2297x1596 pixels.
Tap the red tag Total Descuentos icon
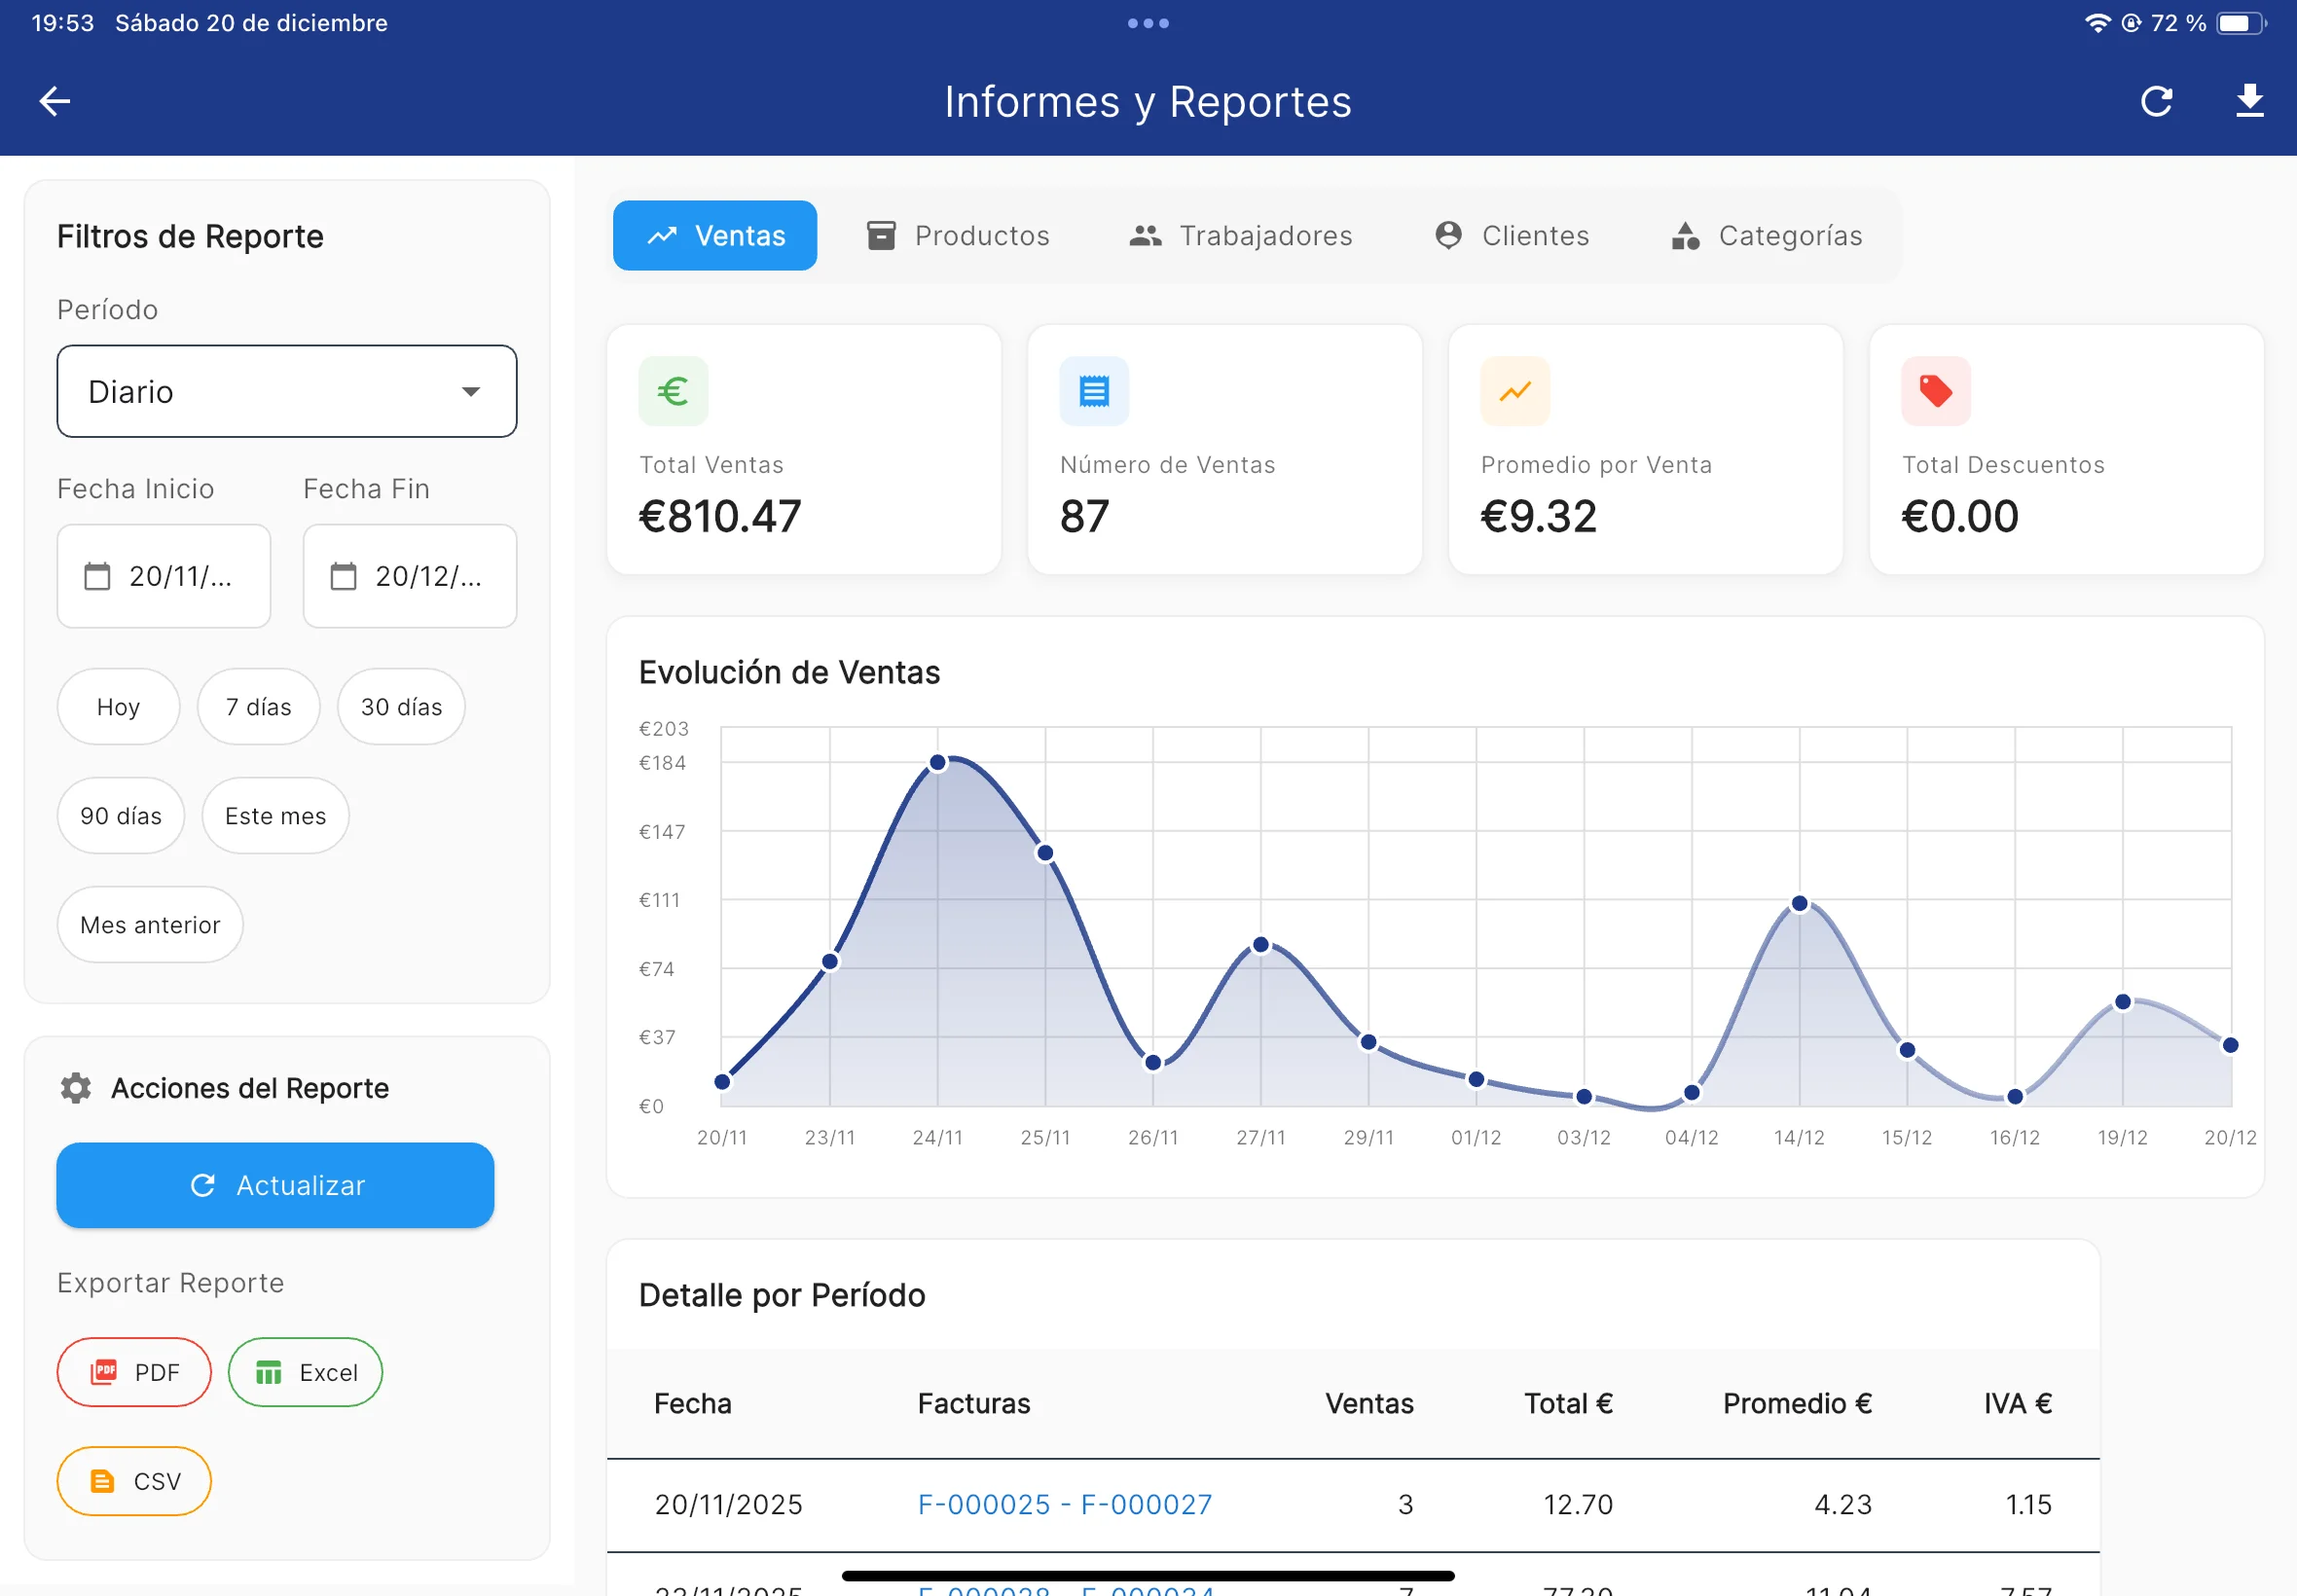click(x=1935, y=391)
